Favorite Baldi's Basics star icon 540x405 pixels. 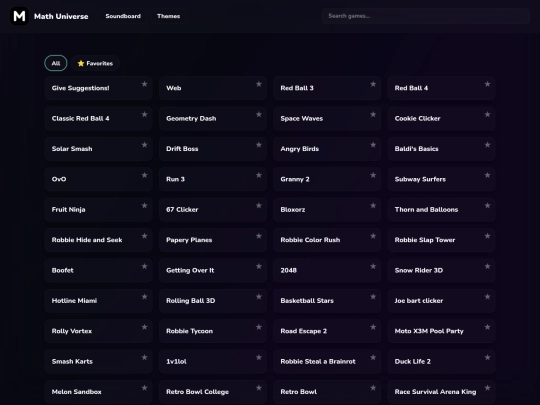pos(487,145)
